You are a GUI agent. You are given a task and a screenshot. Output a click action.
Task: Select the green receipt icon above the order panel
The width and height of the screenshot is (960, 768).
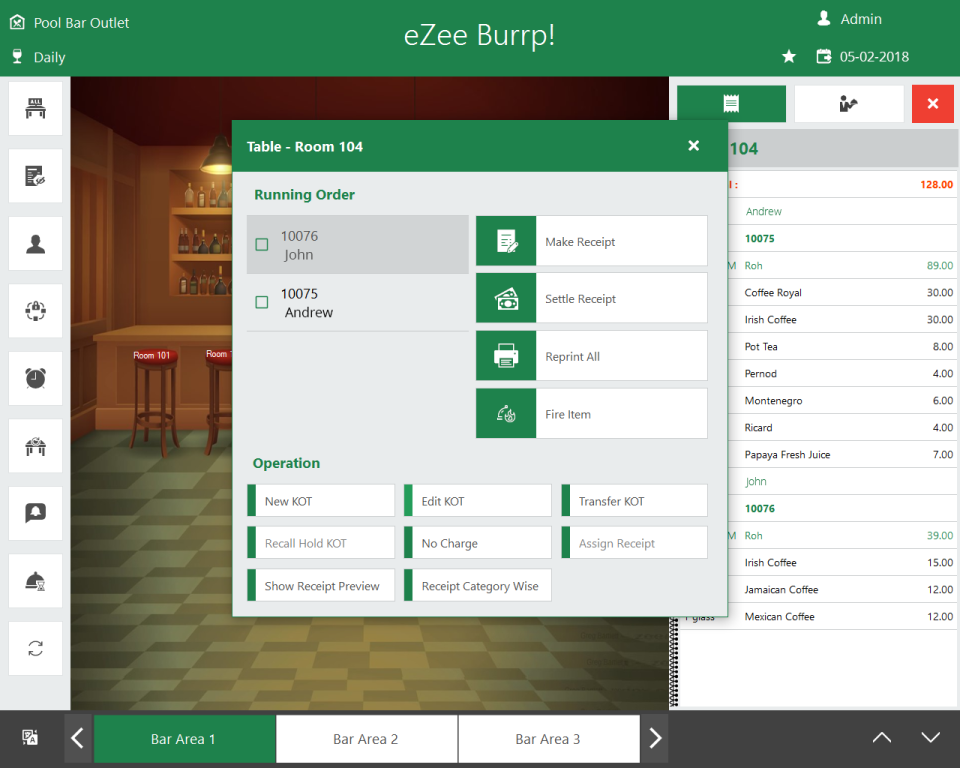pos(731,103)
